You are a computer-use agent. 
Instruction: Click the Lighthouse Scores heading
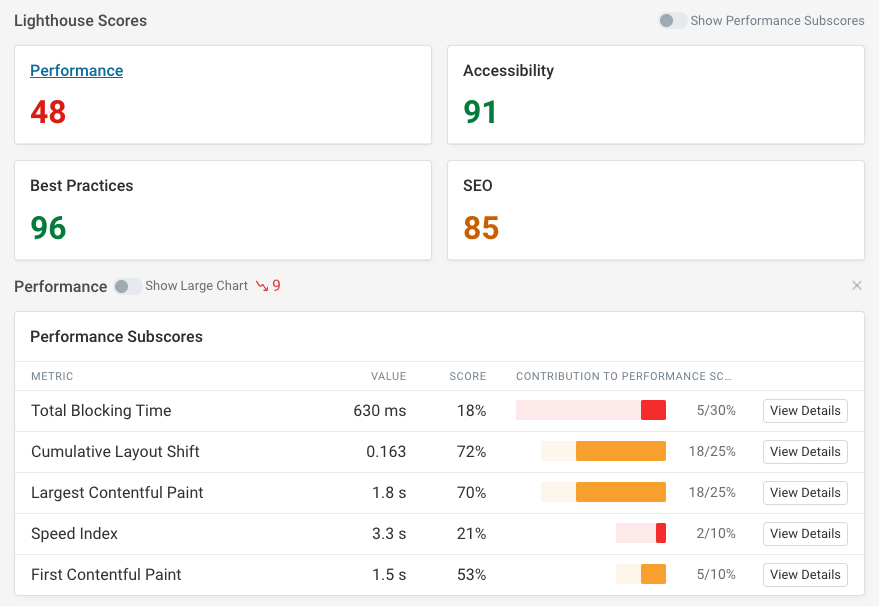tap(79, 20)
